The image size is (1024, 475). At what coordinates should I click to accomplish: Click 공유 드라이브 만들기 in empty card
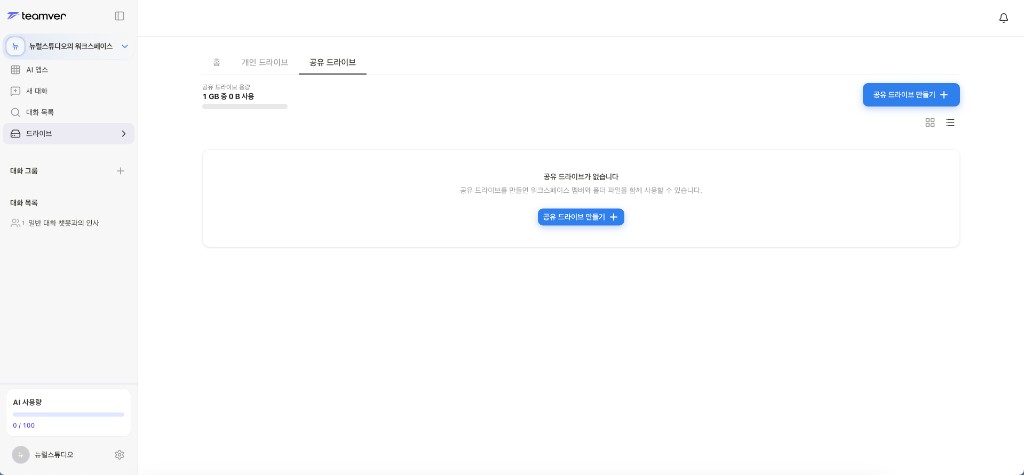(x=581, y=217)
